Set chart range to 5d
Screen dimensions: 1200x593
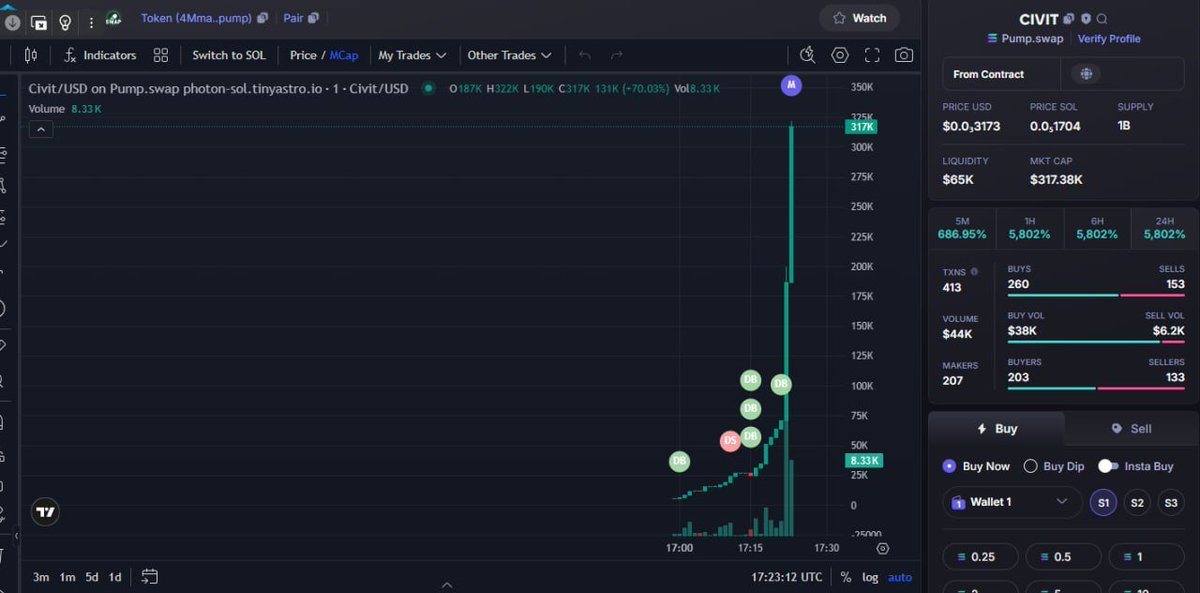(x=92, y=577)
